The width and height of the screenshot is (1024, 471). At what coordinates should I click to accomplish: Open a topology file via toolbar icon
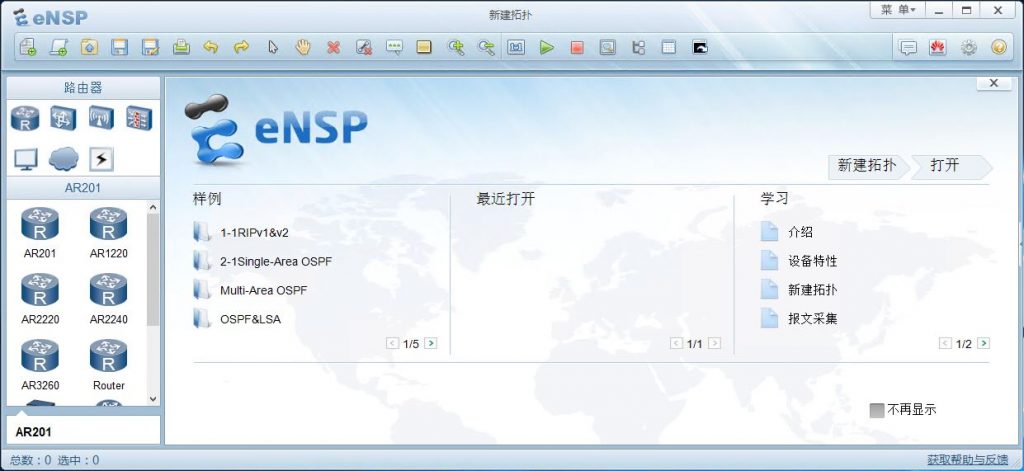point(89,47)
